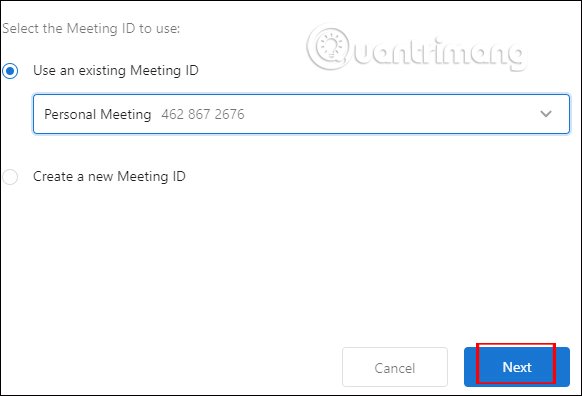Image resolution: width=582 pixels, height=396 pixels.
Task: Click the meeting ID number 462 867 2676
Action: click(x=203, y=114)
